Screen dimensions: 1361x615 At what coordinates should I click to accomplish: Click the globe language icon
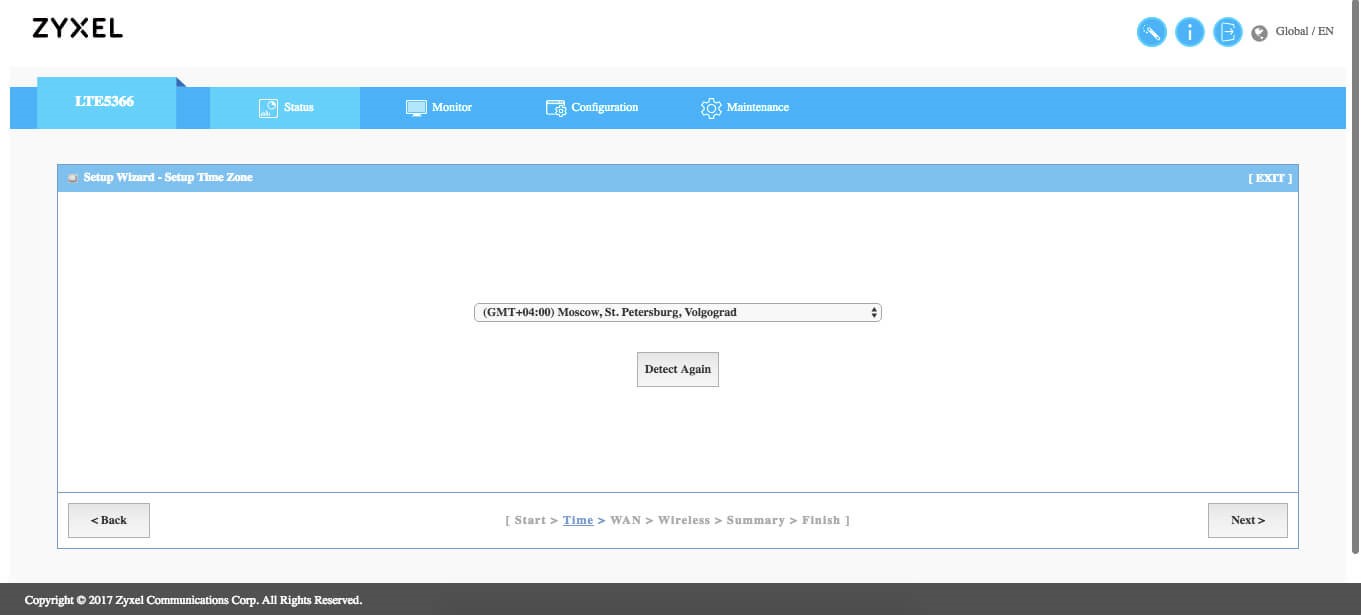[1259, 33]
